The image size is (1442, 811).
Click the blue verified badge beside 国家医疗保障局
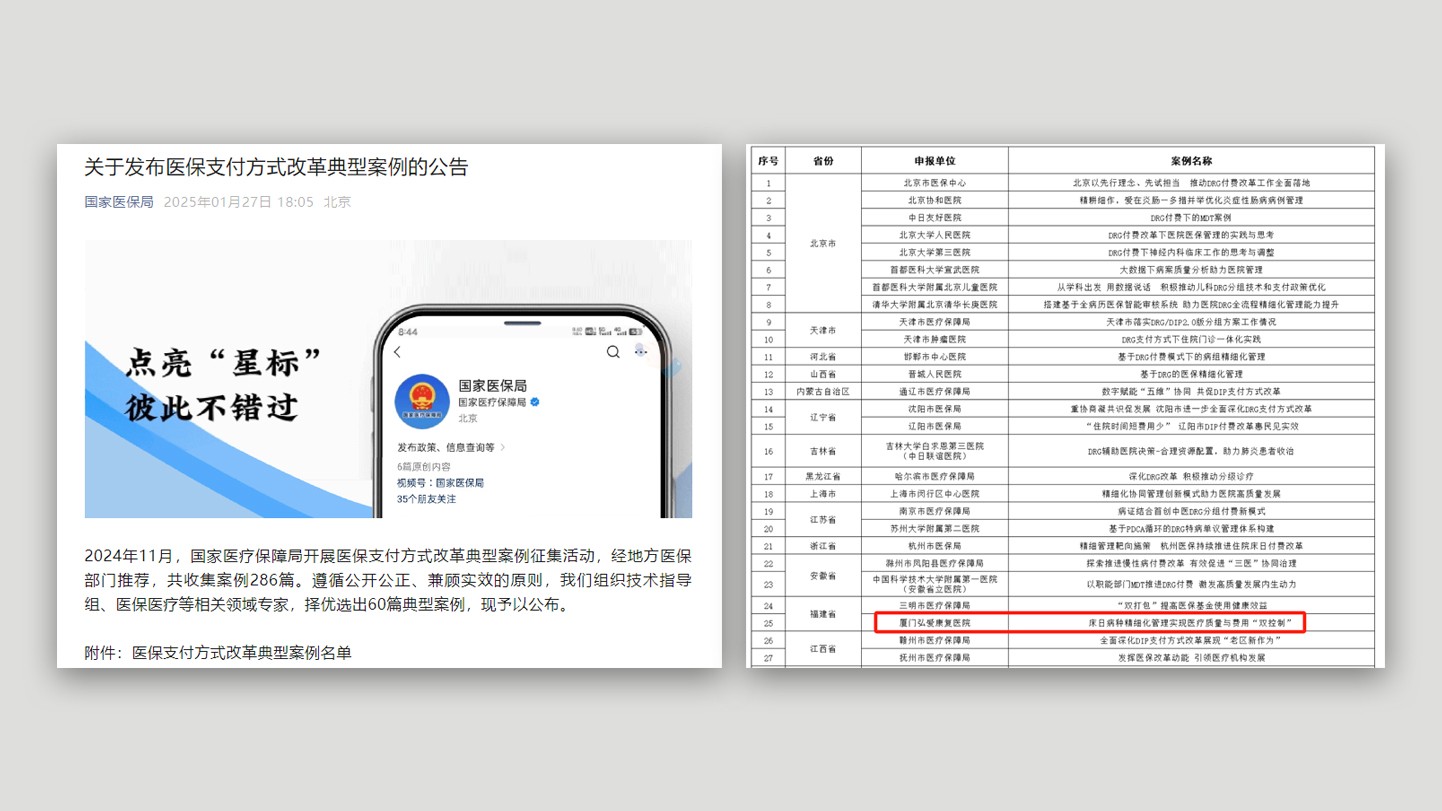535,402
